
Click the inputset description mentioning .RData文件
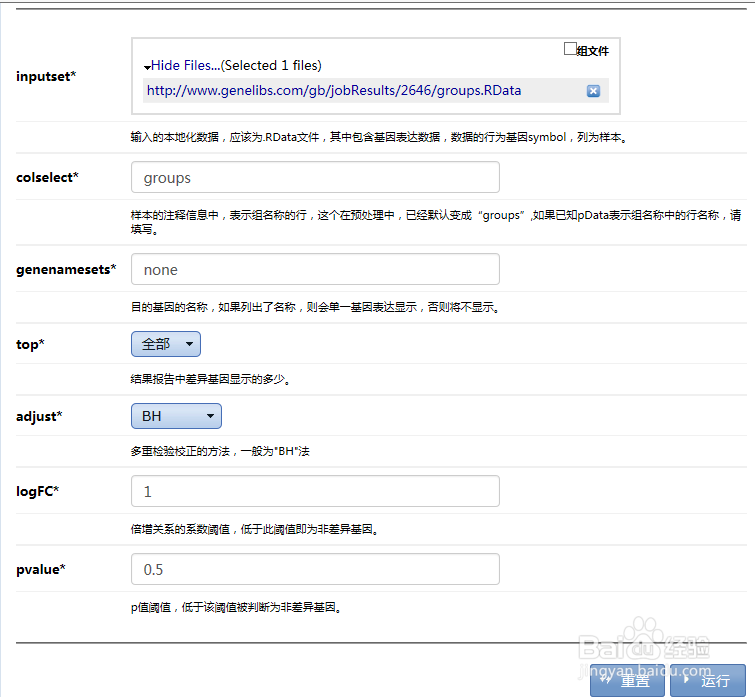(x=379, y=137)
